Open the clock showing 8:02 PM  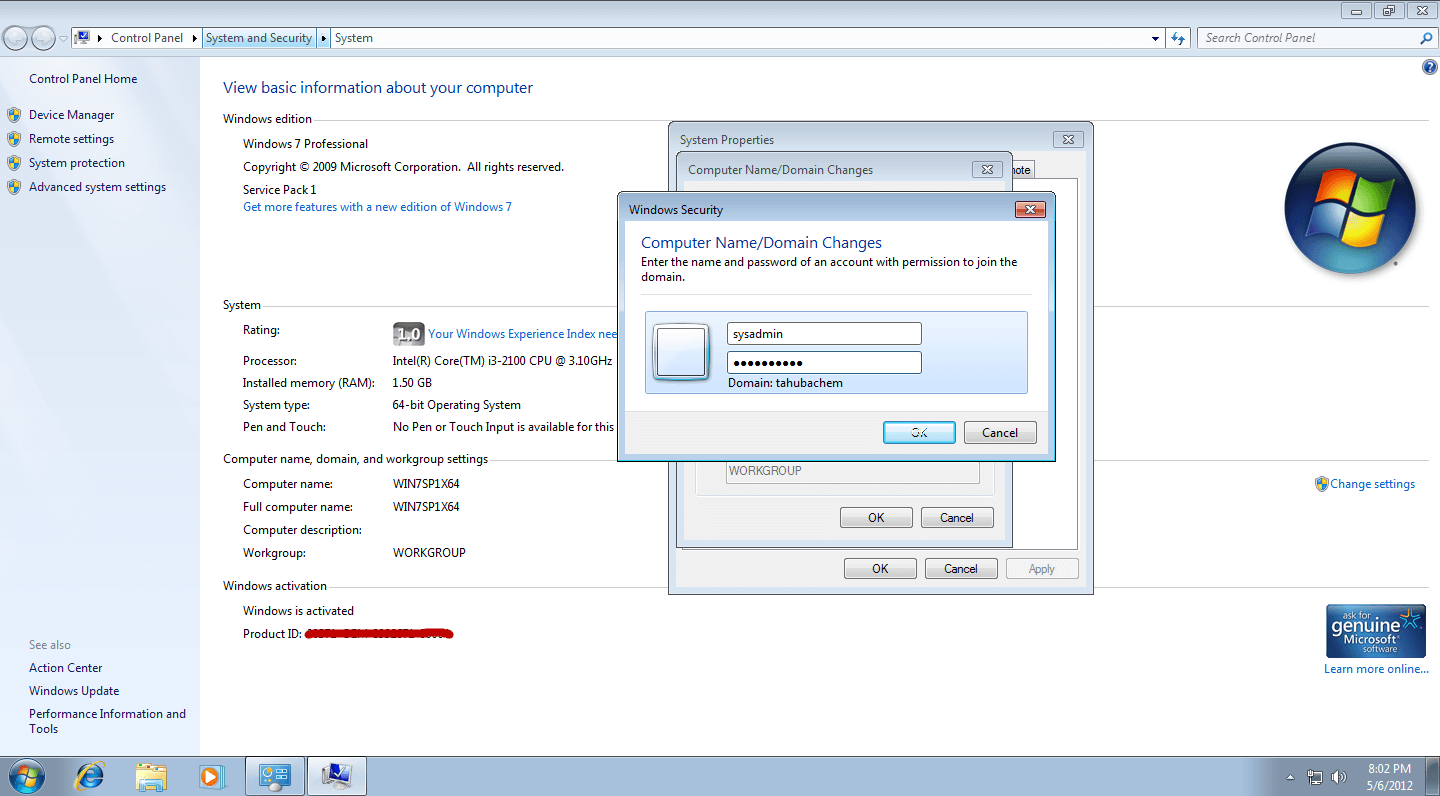(x=1389, y=777)
